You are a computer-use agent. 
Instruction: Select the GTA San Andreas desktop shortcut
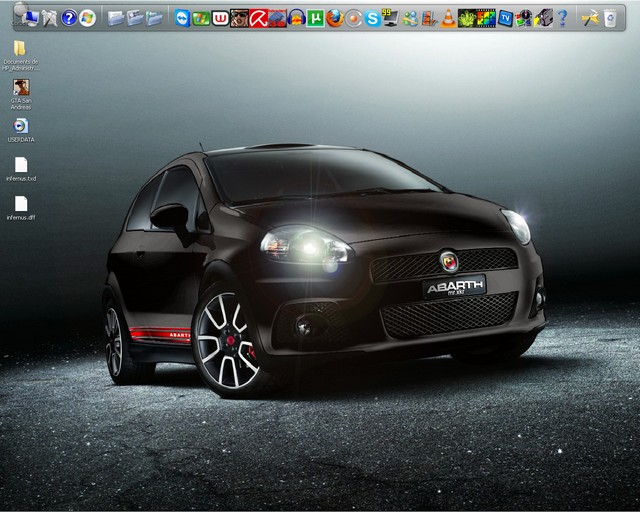(21, 94)
